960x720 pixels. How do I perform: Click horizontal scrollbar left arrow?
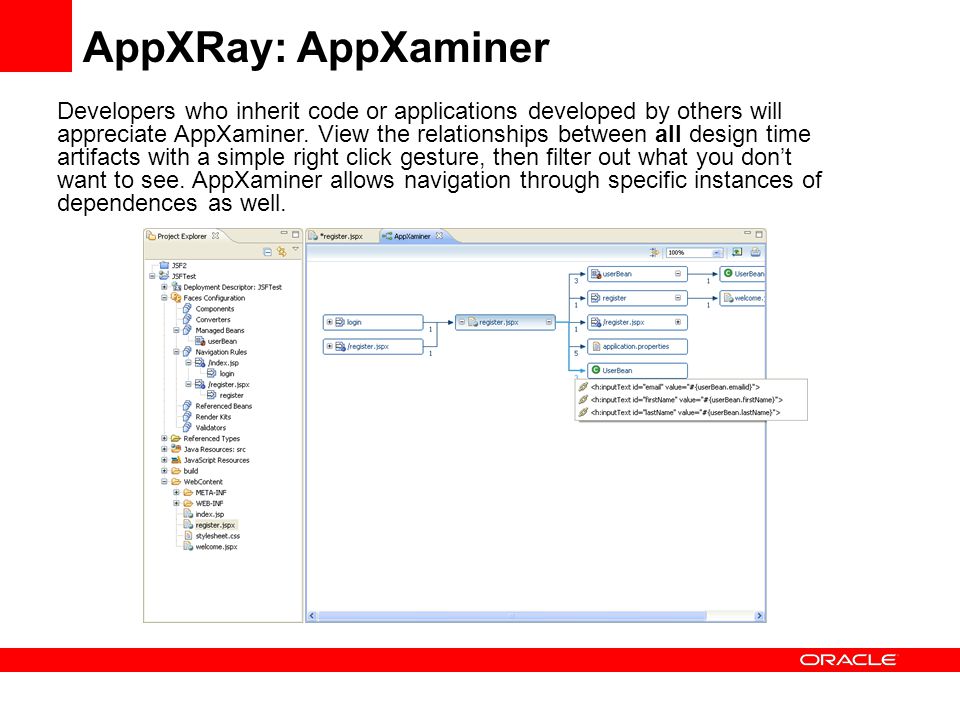point(312,616)
